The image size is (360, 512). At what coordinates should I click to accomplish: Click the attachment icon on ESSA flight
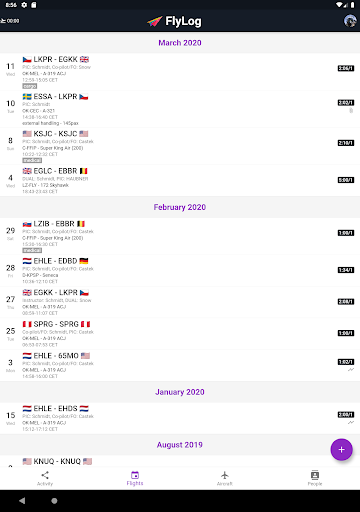(x=351, y=110)
